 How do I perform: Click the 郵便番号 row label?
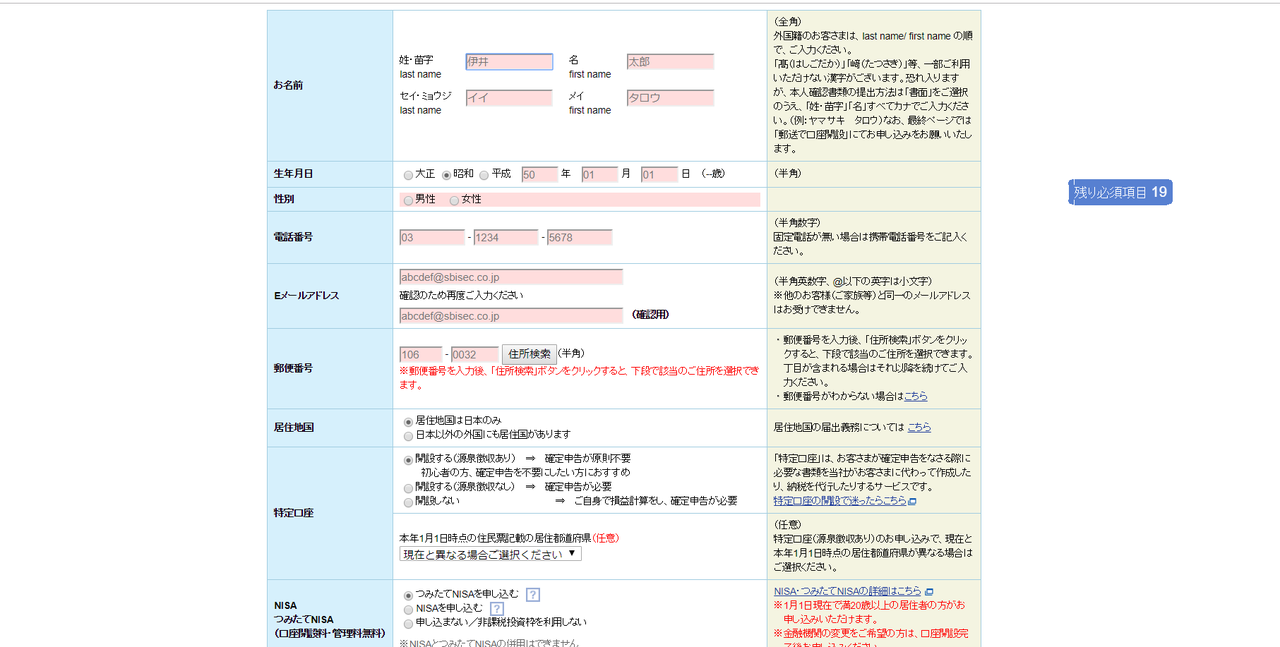click(x=293, y=368)
